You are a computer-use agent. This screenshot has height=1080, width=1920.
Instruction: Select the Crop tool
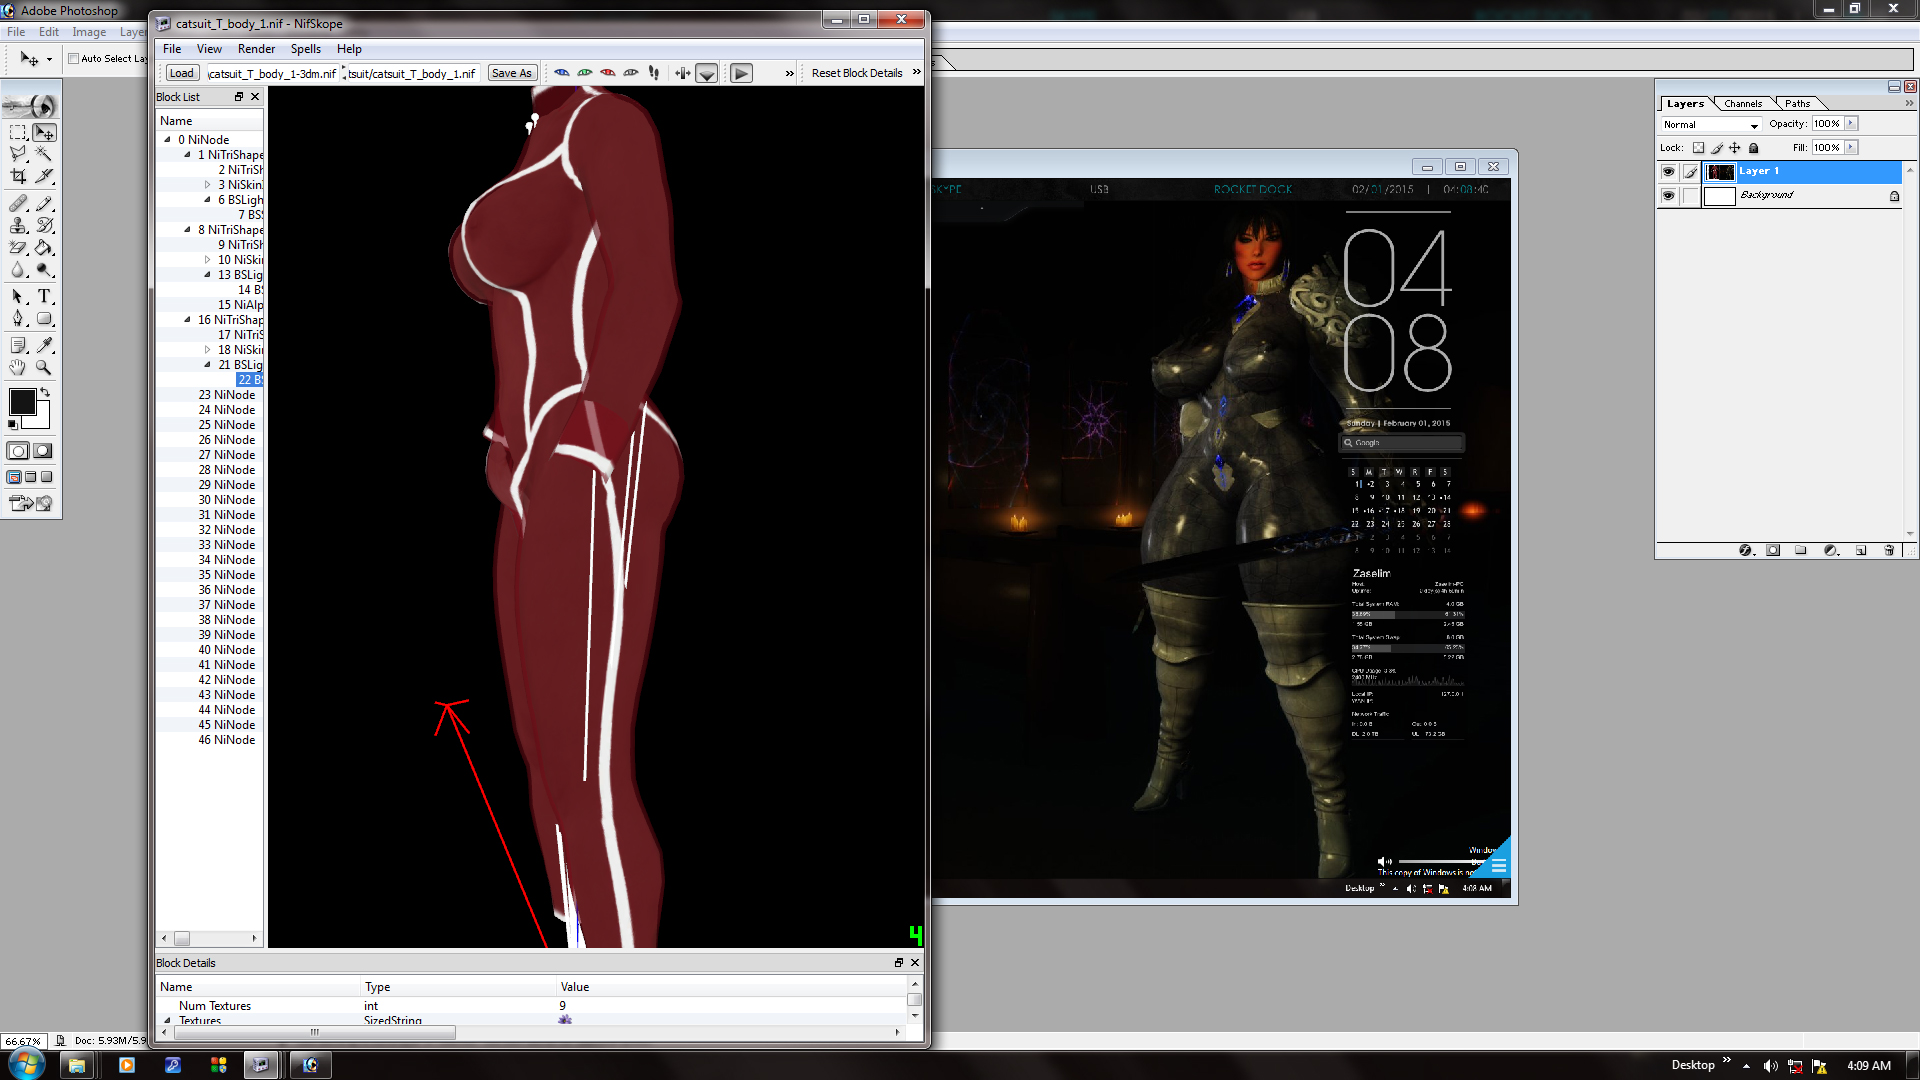pyautogui.click(x=18, y=176)
